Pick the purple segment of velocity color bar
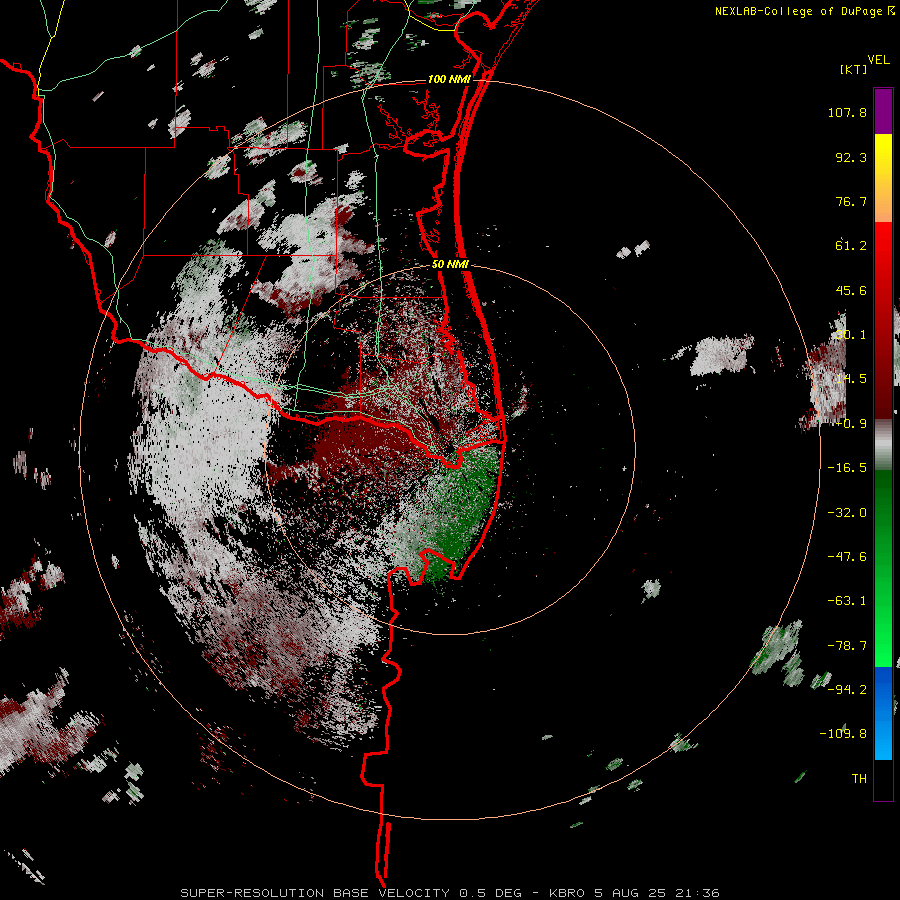900x900 pixels. 883,111
